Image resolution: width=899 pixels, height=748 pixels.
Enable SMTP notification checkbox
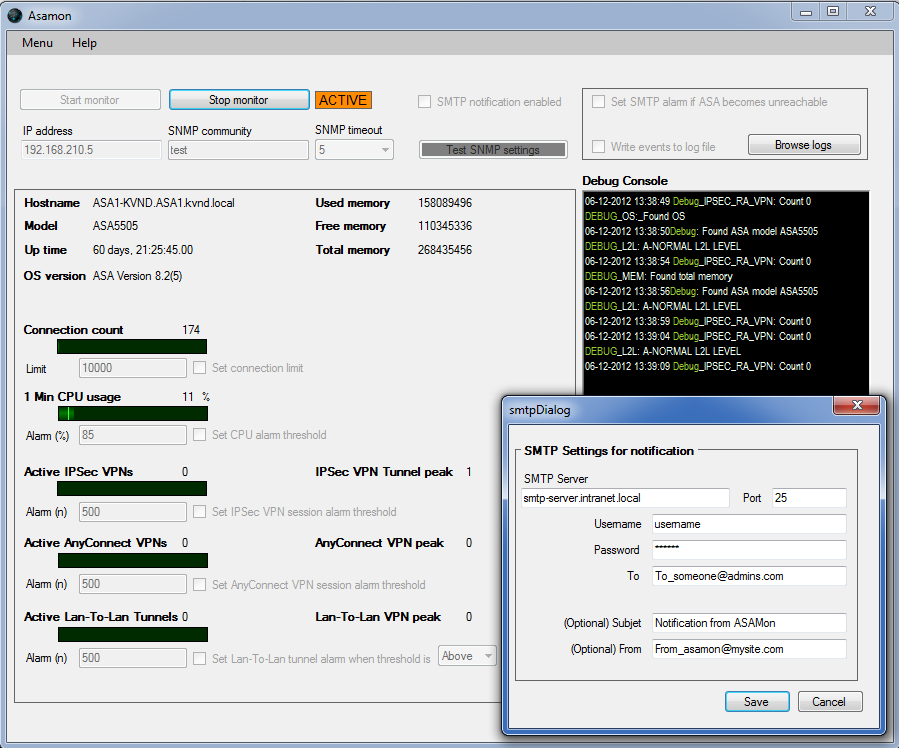pos(424,101)
